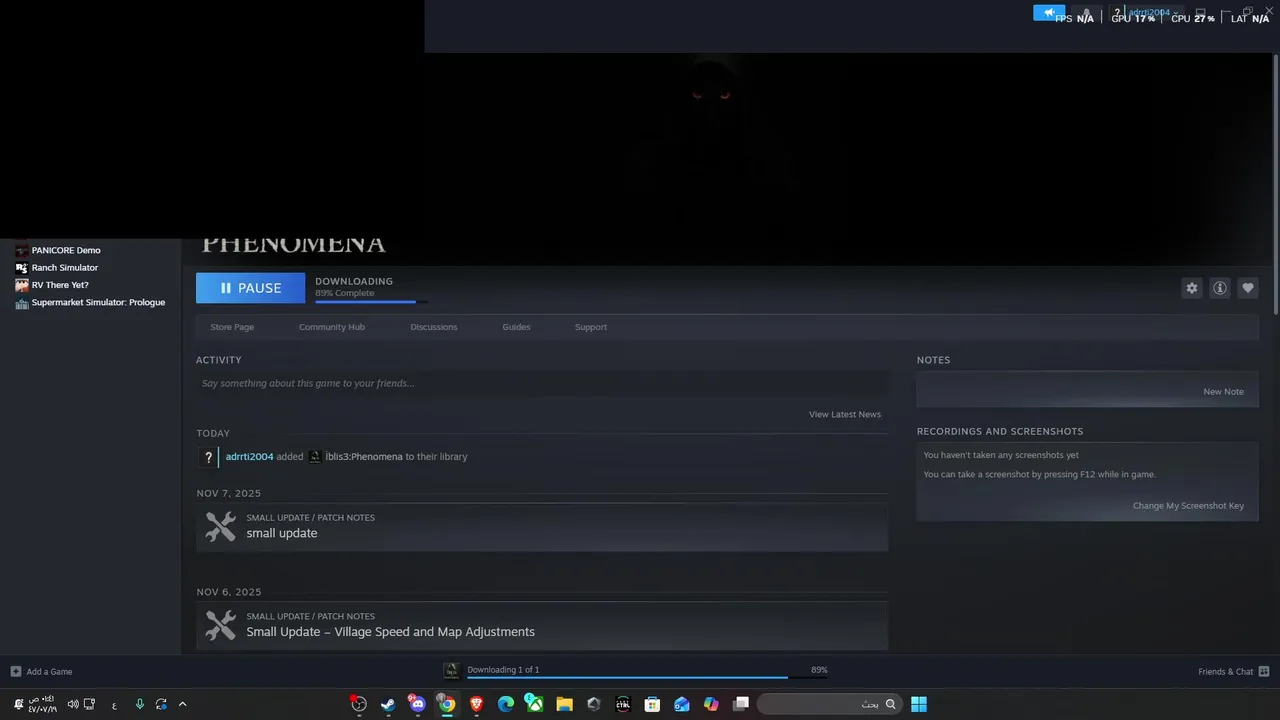Click the PANICORE Demo game icon
The image size is (1280, 720).
pos(21,251)
